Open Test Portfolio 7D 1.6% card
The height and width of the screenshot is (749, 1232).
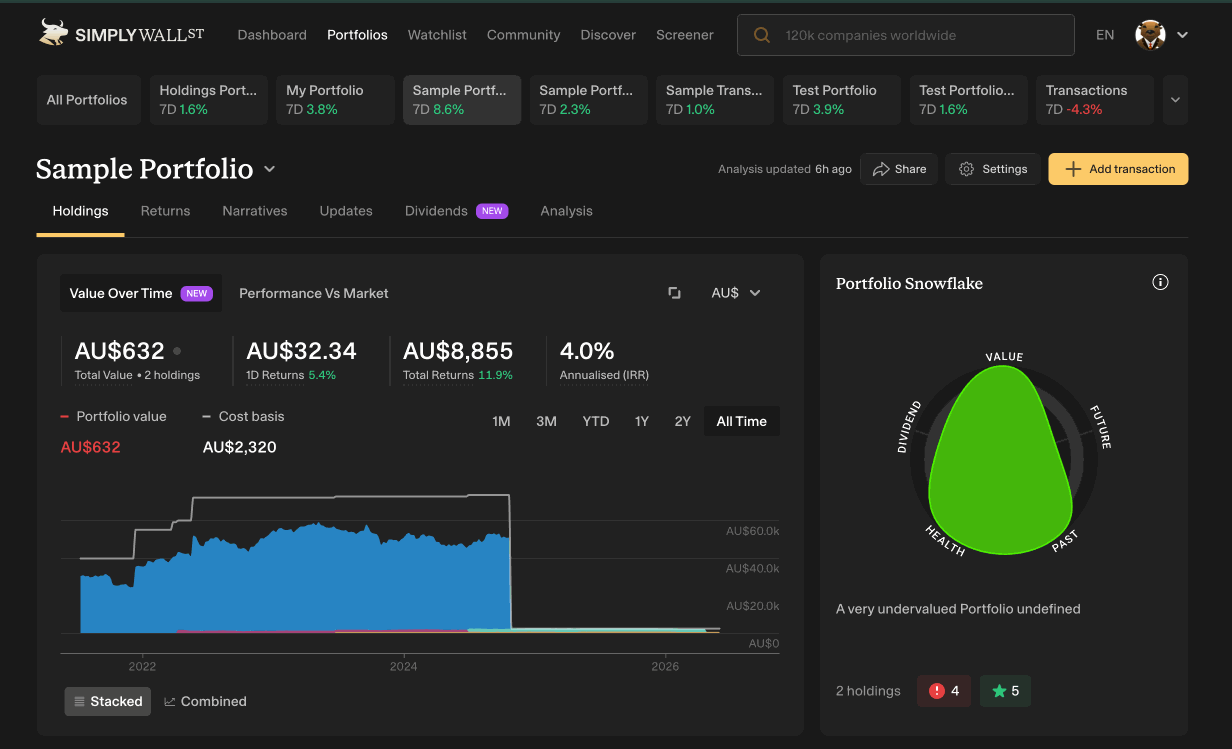969,100
